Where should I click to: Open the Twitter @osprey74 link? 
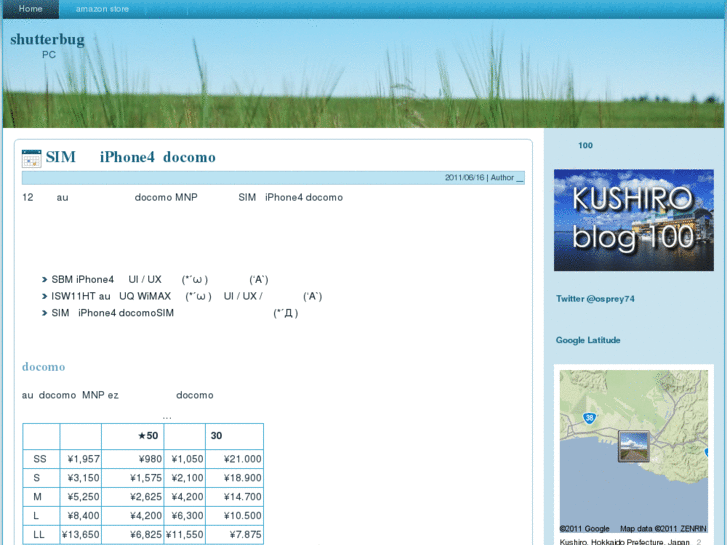point(595,299)
